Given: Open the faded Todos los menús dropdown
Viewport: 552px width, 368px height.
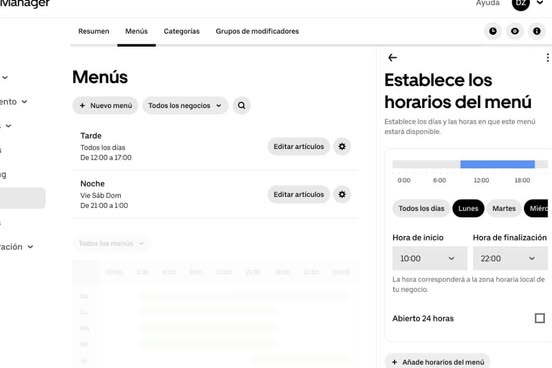Looking at the screenshot, I should [x=111, y=243].
